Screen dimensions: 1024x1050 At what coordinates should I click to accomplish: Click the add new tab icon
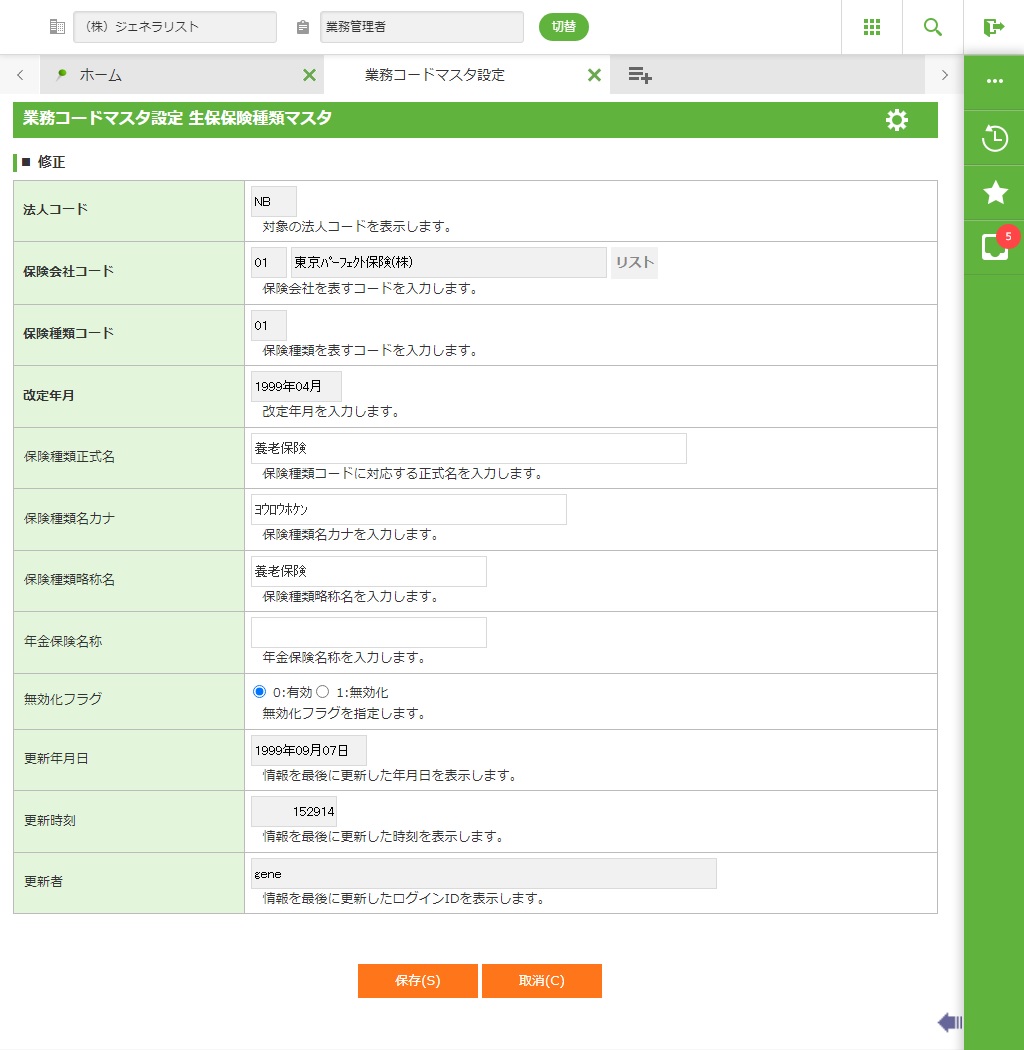pos(640,75)
